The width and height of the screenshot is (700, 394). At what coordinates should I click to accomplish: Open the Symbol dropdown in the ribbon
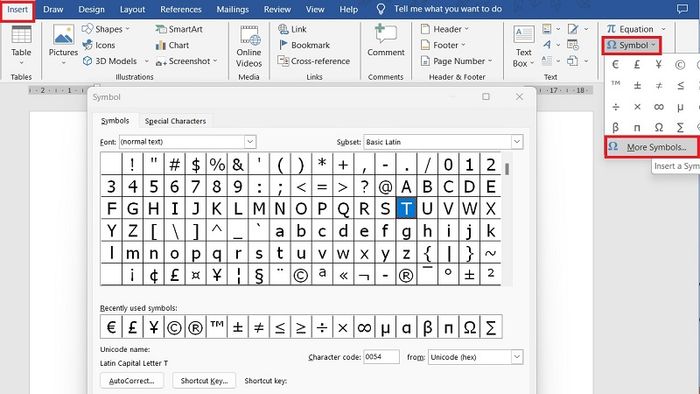631,45
